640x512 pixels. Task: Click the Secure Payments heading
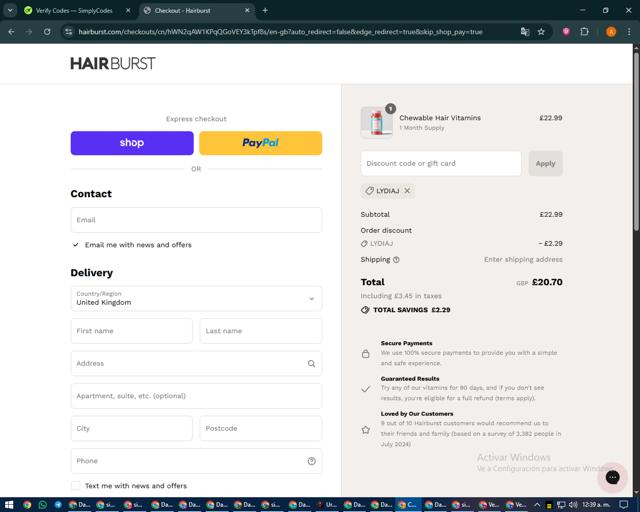pyautogui.click(x=406, y=343)
